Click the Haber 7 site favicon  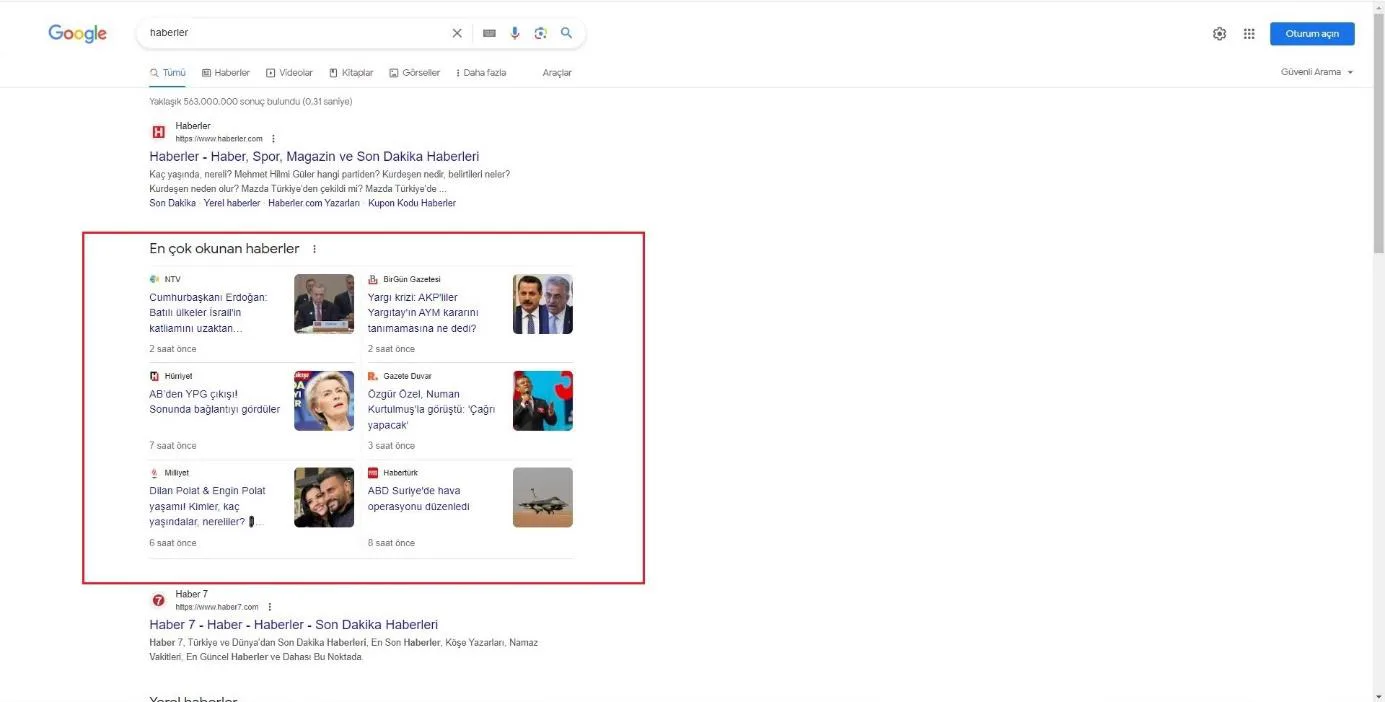pos(158,600)
